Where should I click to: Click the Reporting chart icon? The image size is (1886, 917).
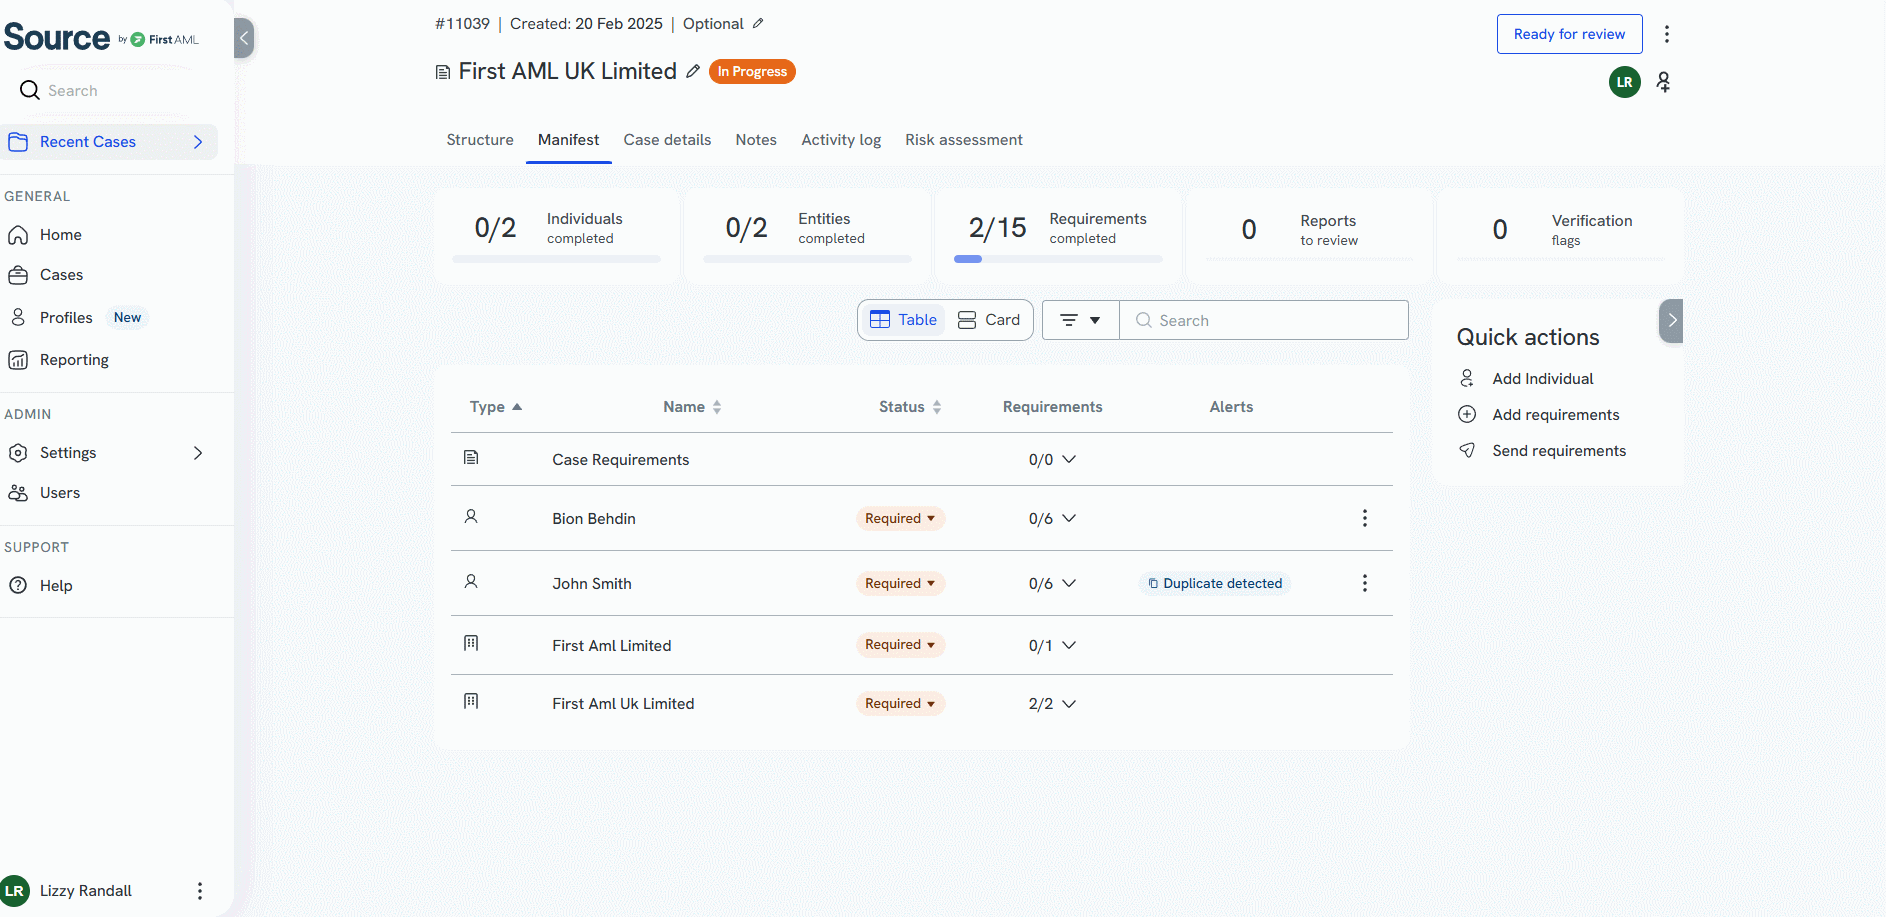[18, 360]
